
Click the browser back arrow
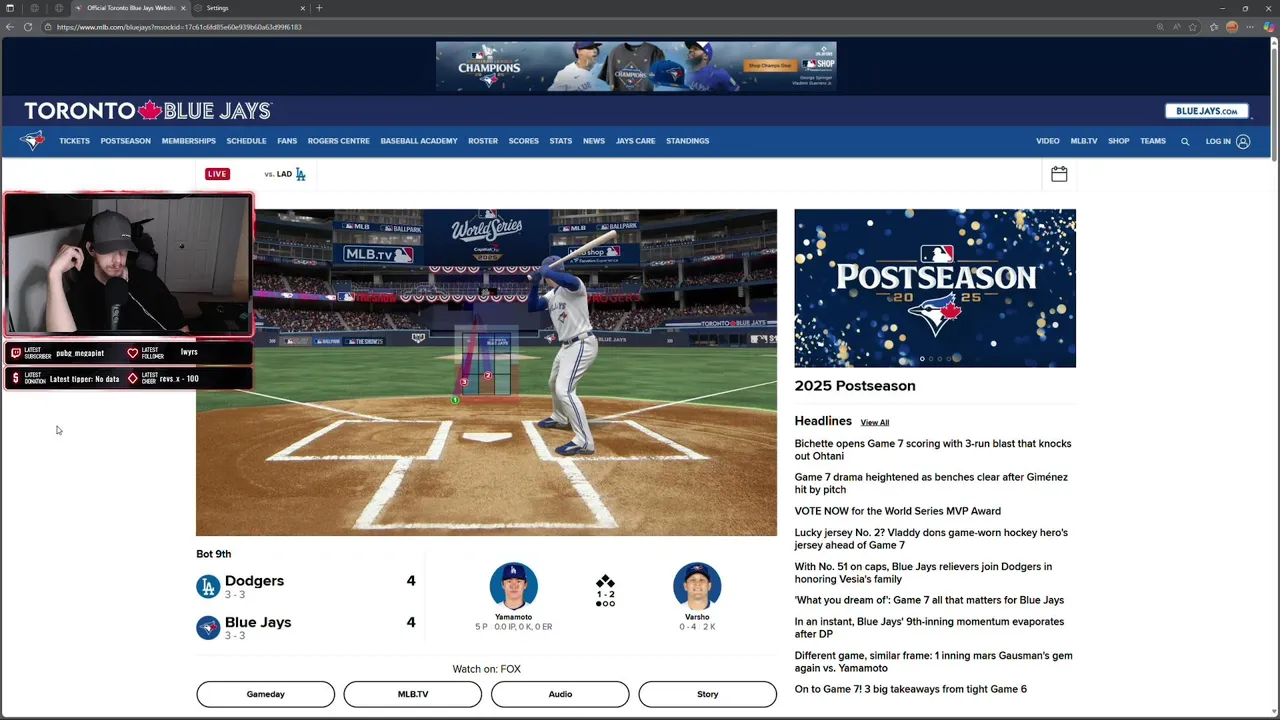10,27
